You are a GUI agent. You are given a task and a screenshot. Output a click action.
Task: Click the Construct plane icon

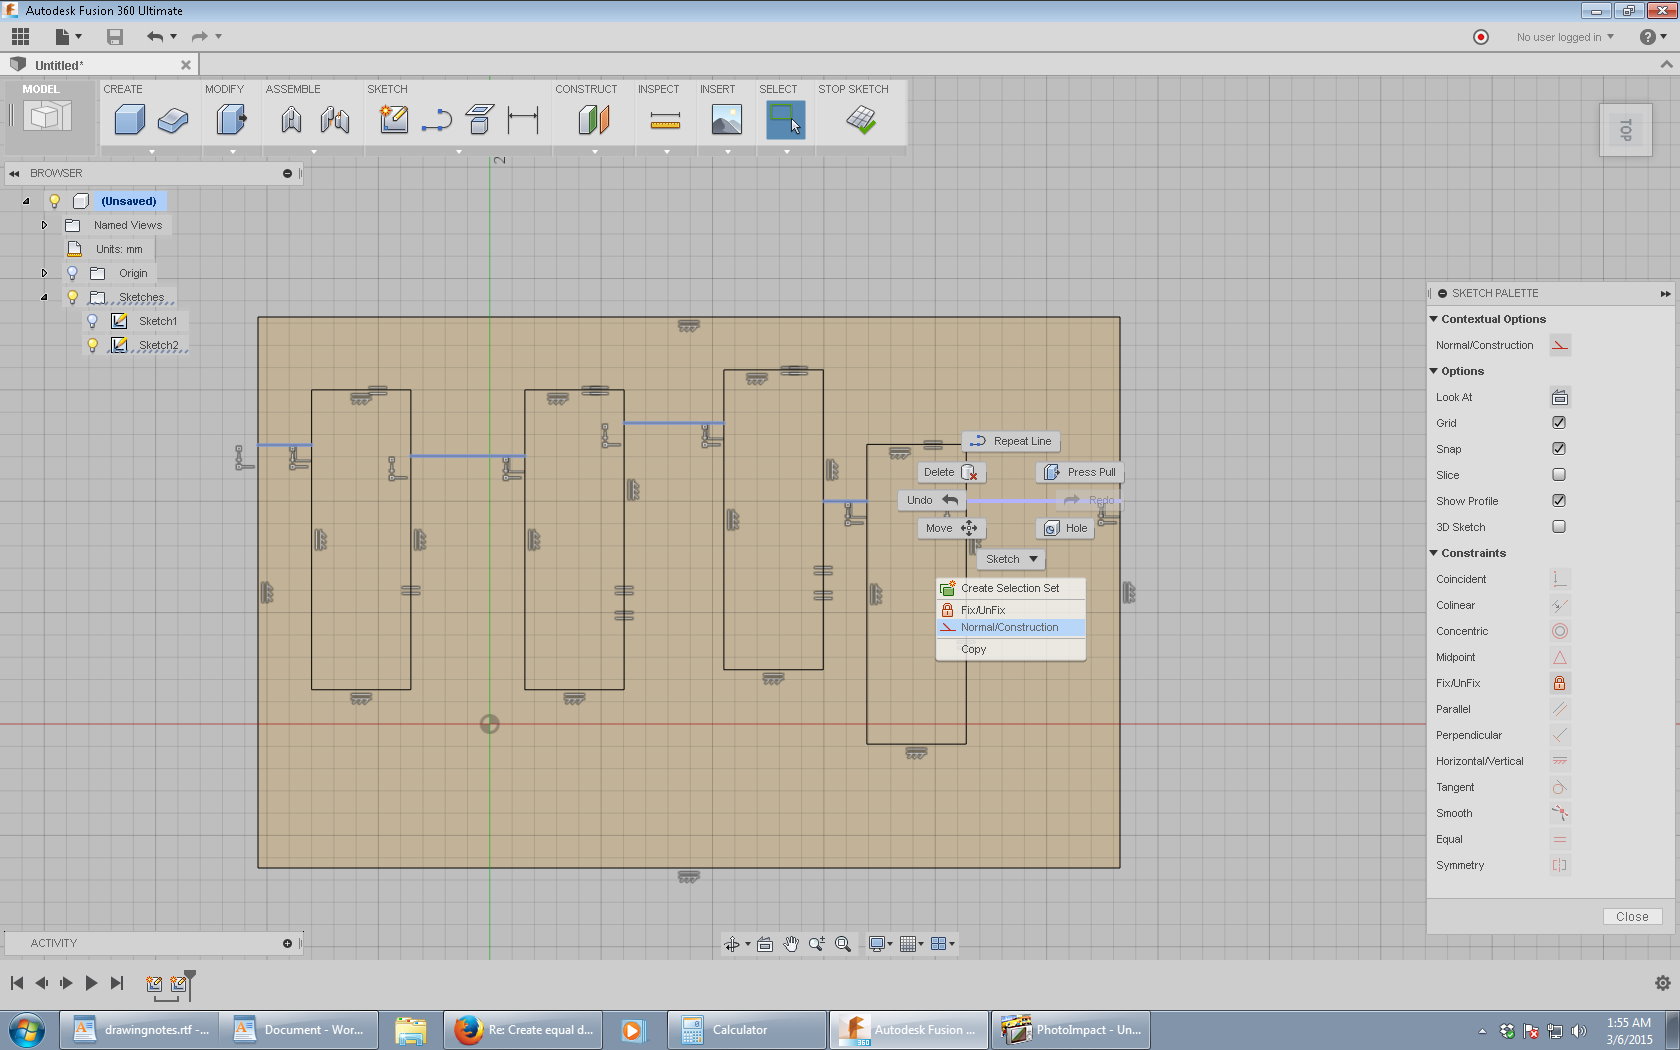point(594,121)
